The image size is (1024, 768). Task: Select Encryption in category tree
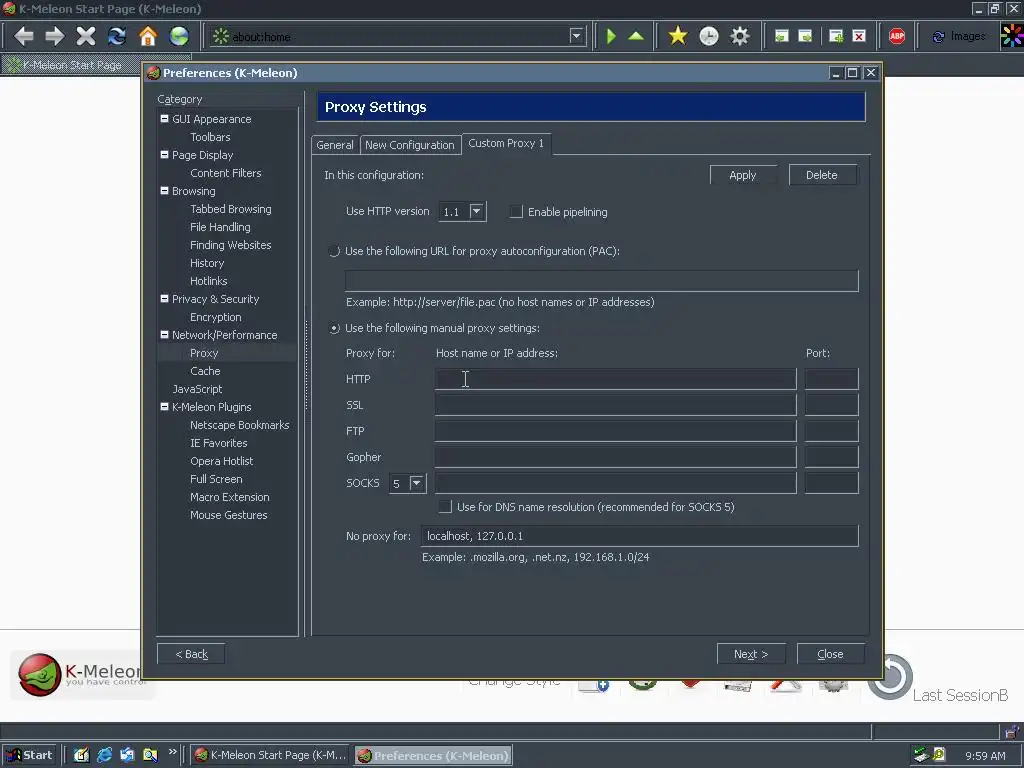coord(216,317)
